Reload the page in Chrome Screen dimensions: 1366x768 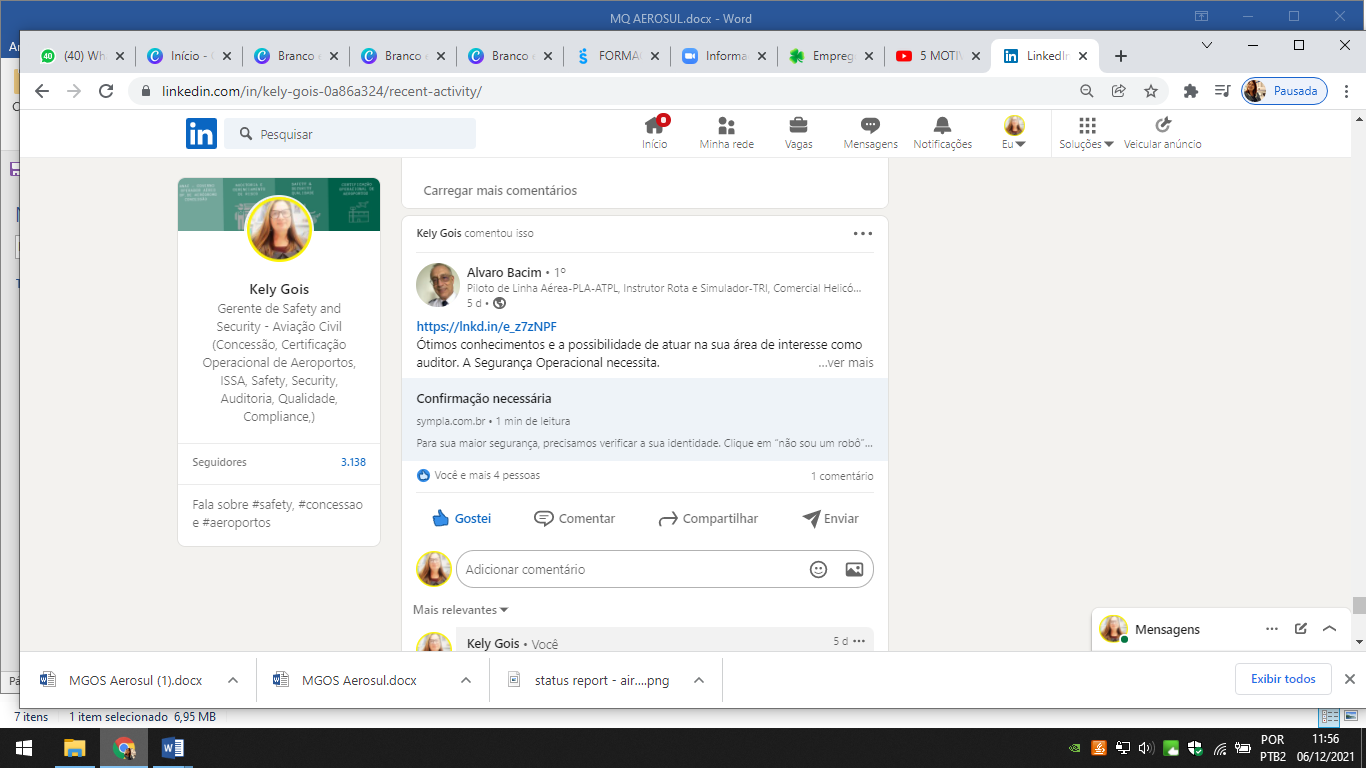coord(106,91)
